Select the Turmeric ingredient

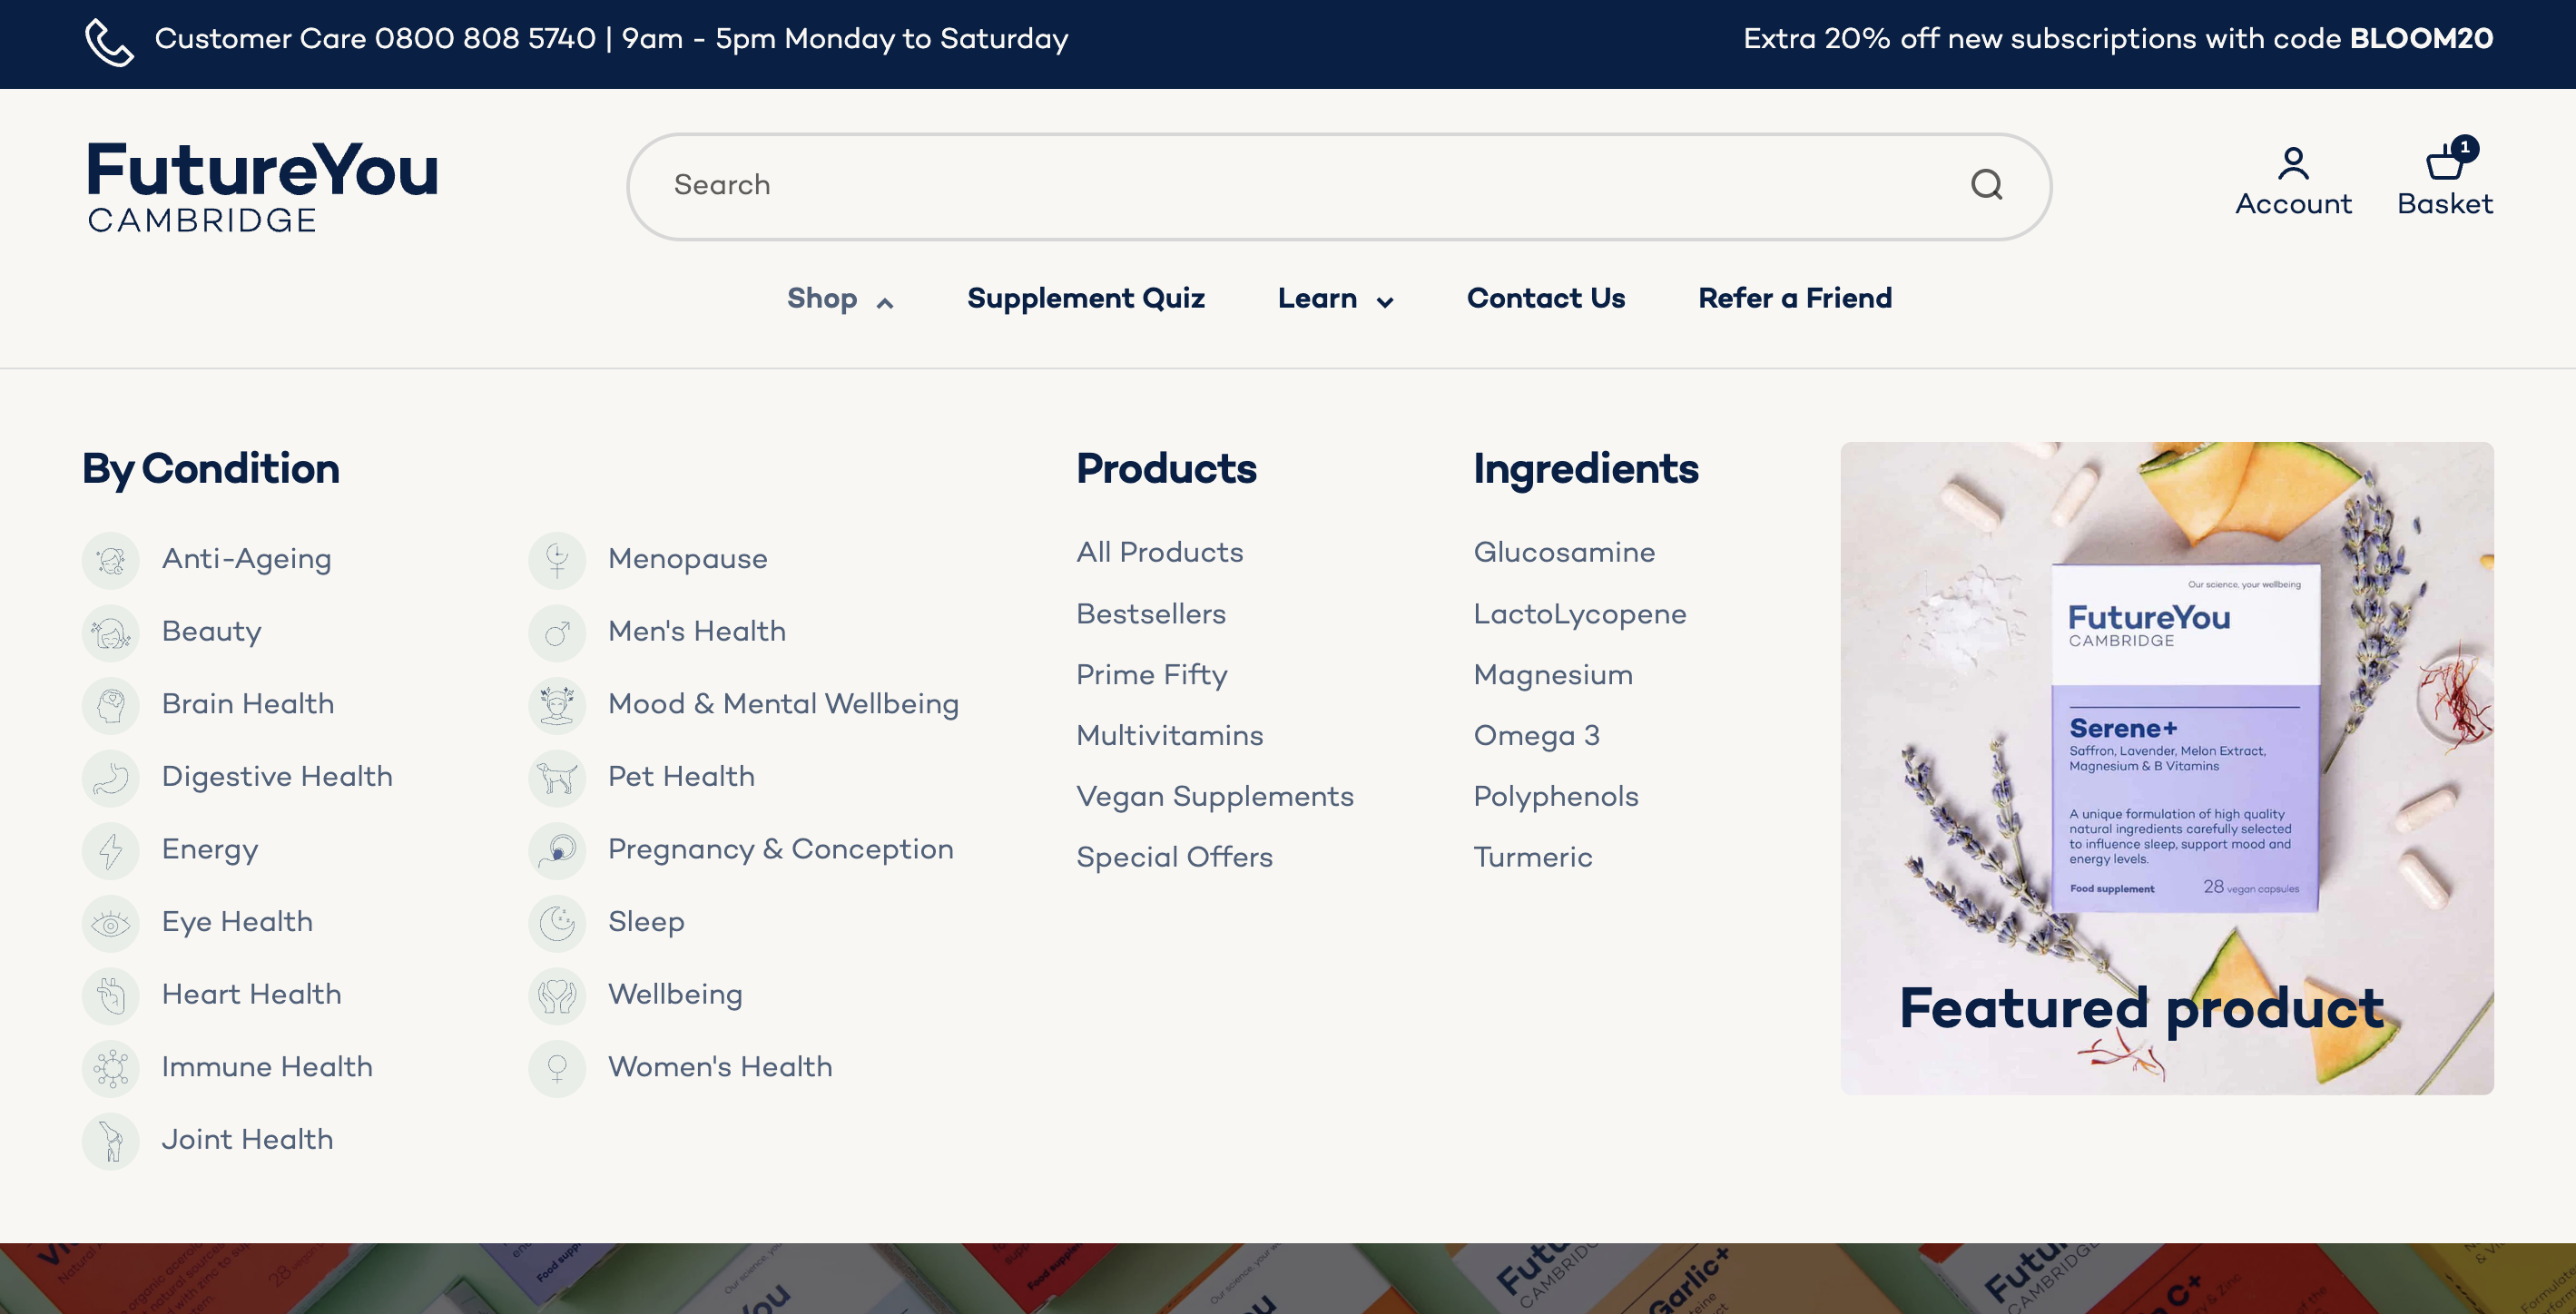[x=1533, y=858]
